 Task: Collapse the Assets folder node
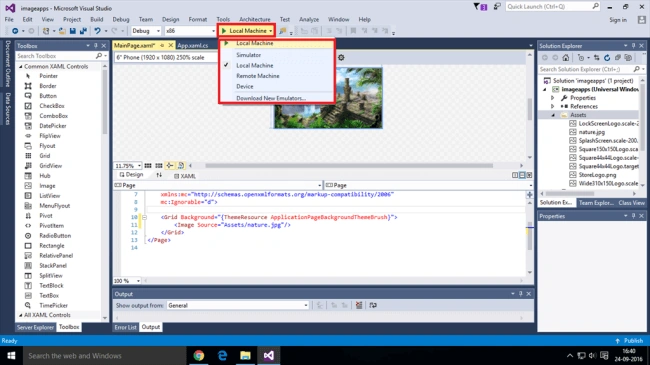[553, 115]
